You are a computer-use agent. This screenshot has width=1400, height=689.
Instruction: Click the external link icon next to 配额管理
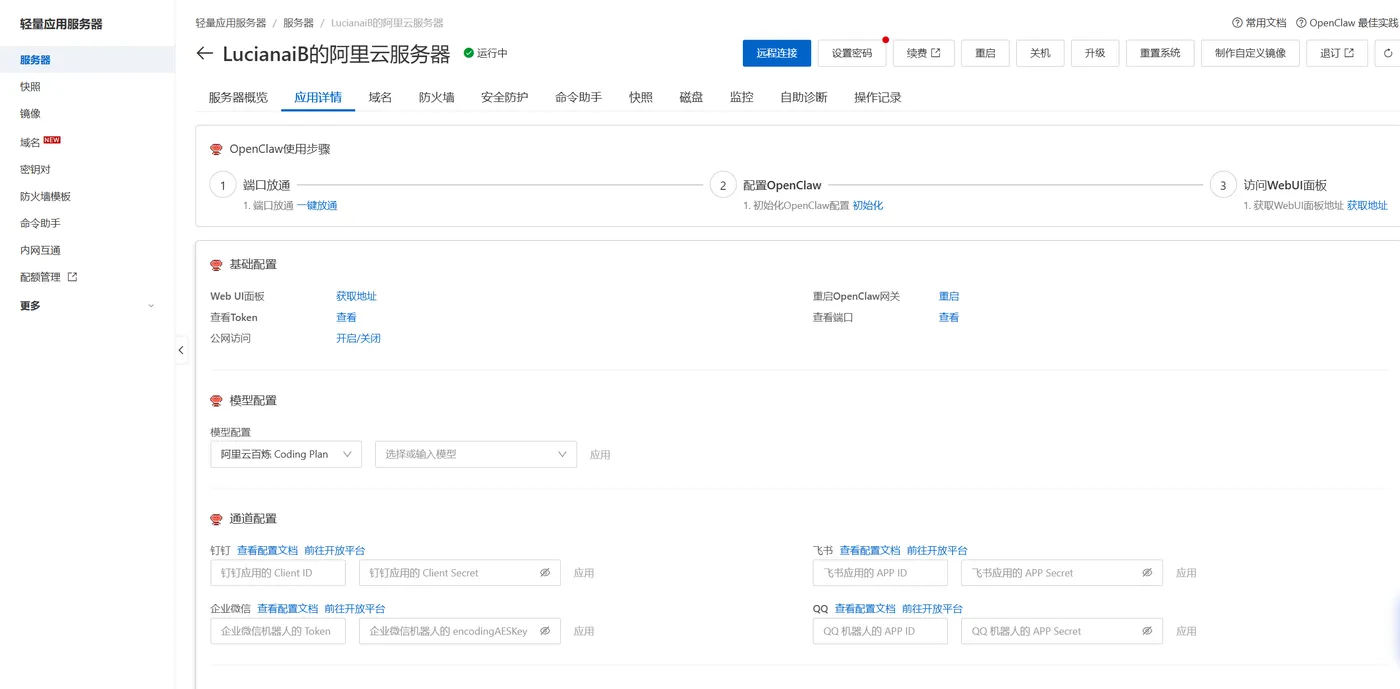click(x=72, y=277)
